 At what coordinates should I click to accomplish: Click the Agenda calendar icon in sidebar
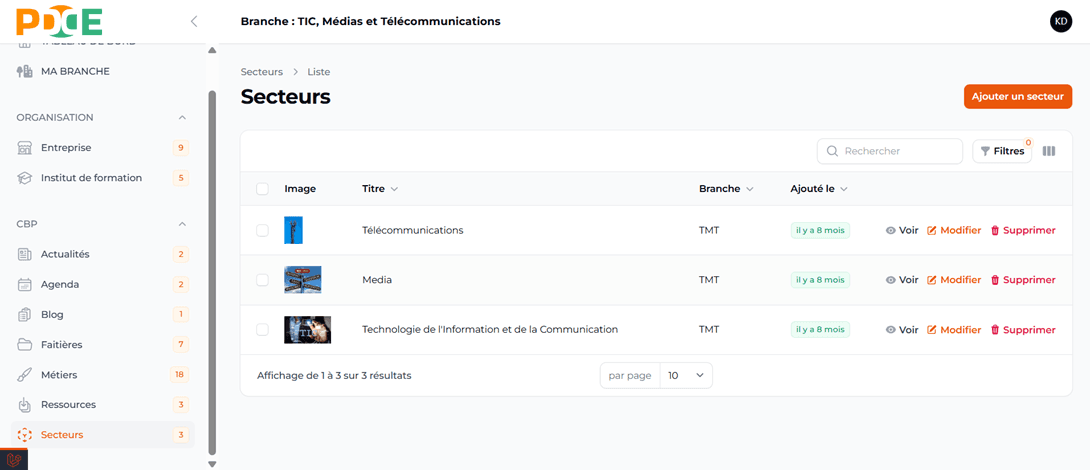pos(25,285)
